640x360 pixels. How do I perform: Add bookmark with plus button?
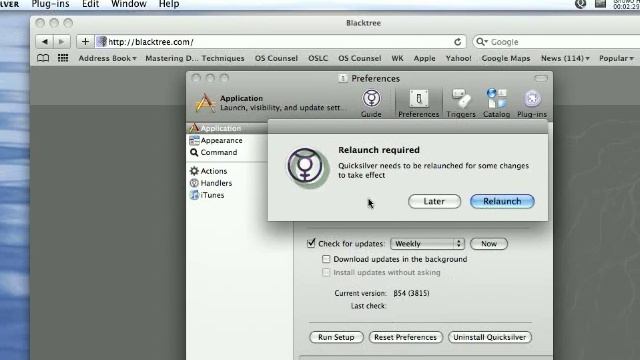click(x=85, y=42)
